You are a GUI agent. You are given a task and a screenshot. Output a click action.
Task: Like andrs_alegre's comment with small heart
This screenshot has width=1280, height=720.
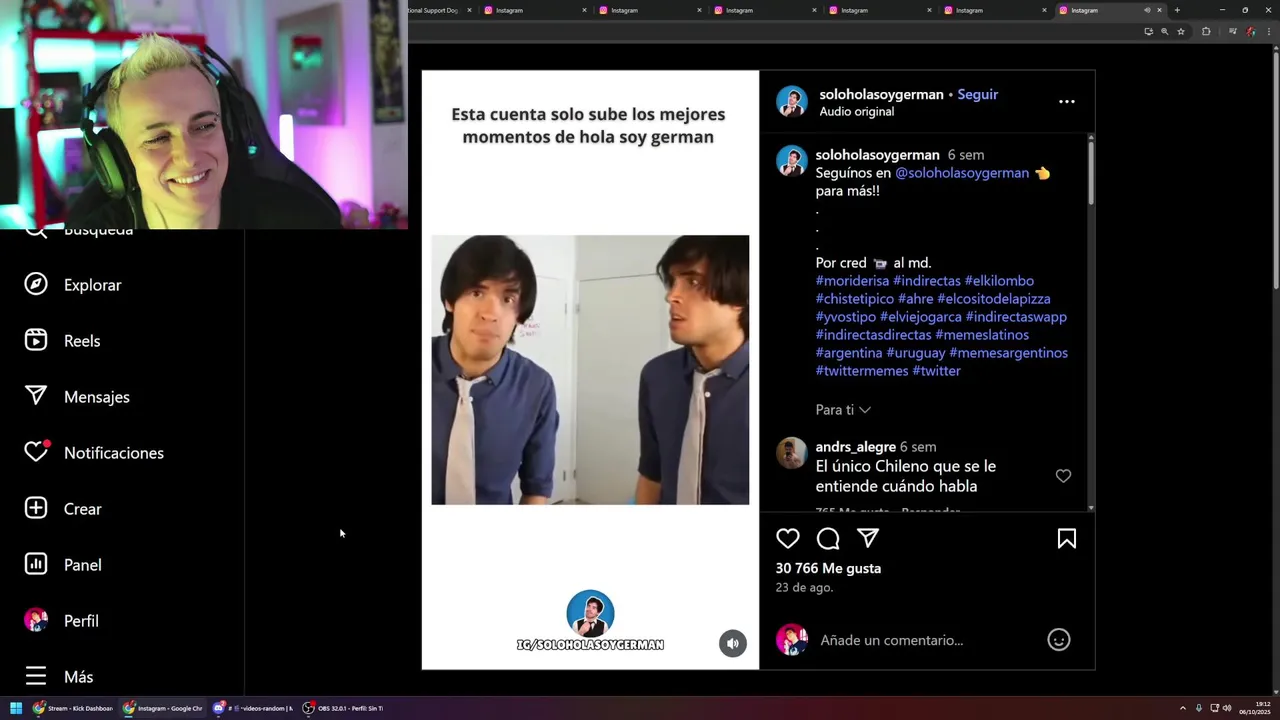(x=1063, y=476)
